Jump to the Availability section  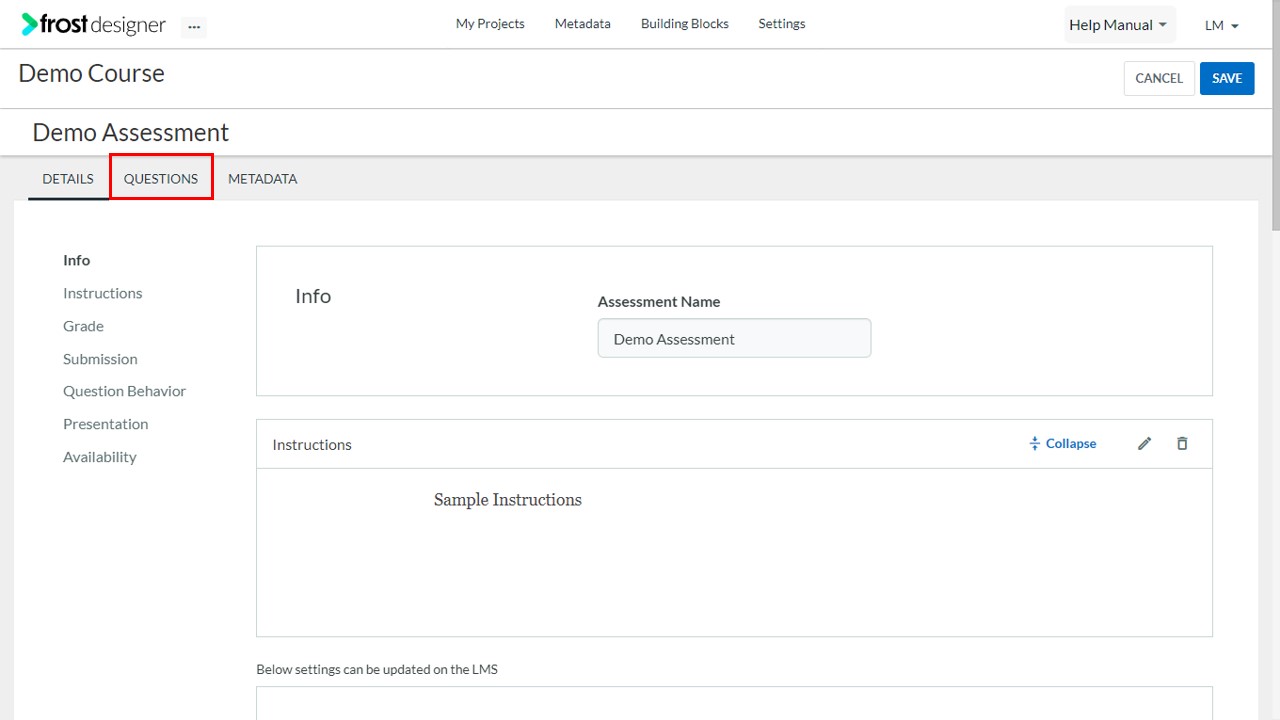pos(100,457)
